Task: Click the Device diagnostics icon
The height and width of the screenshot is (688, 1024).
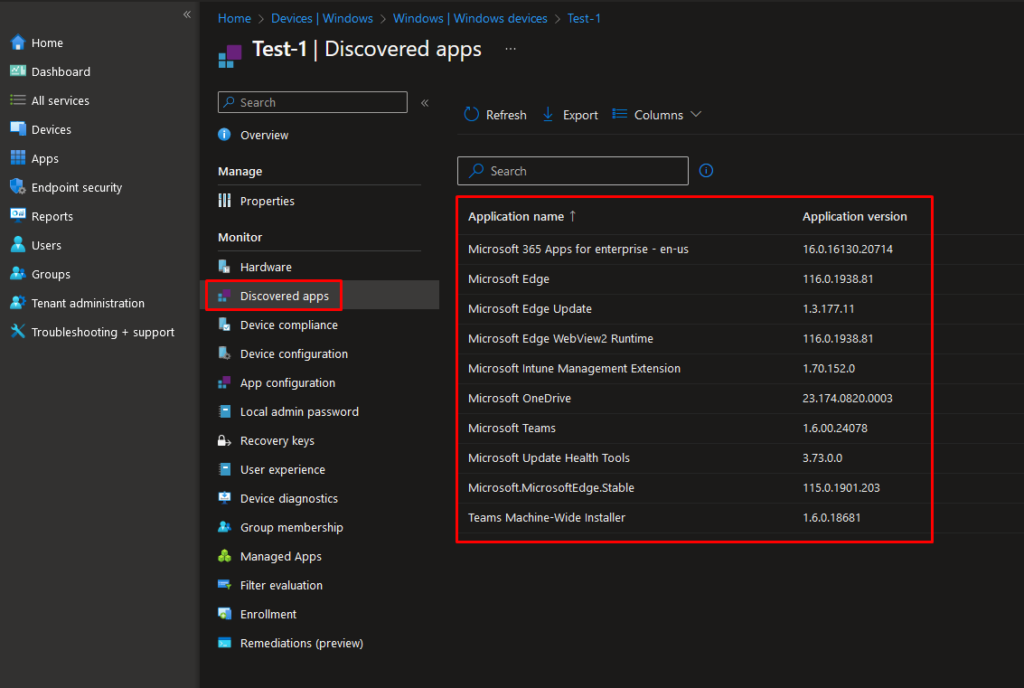Action: click(x=224, y=498)
